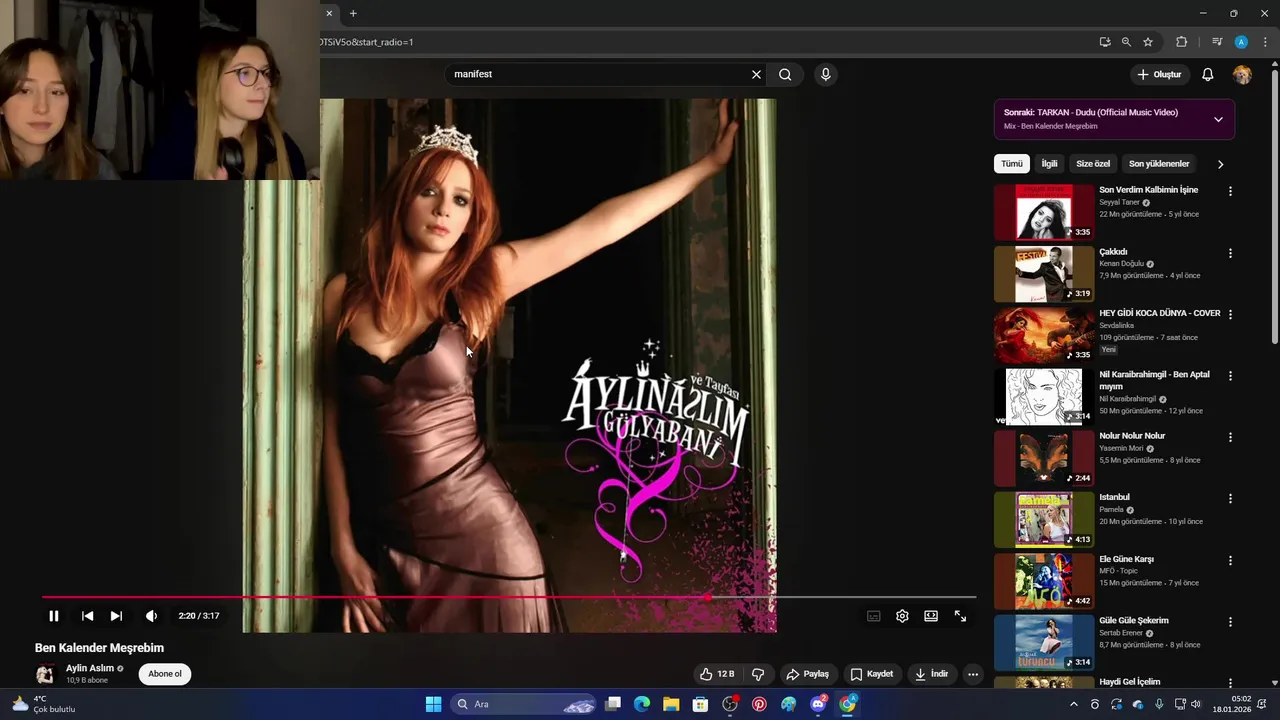
Task: Click the Haydi Gel İçelim title
Action: [1130, 682]
